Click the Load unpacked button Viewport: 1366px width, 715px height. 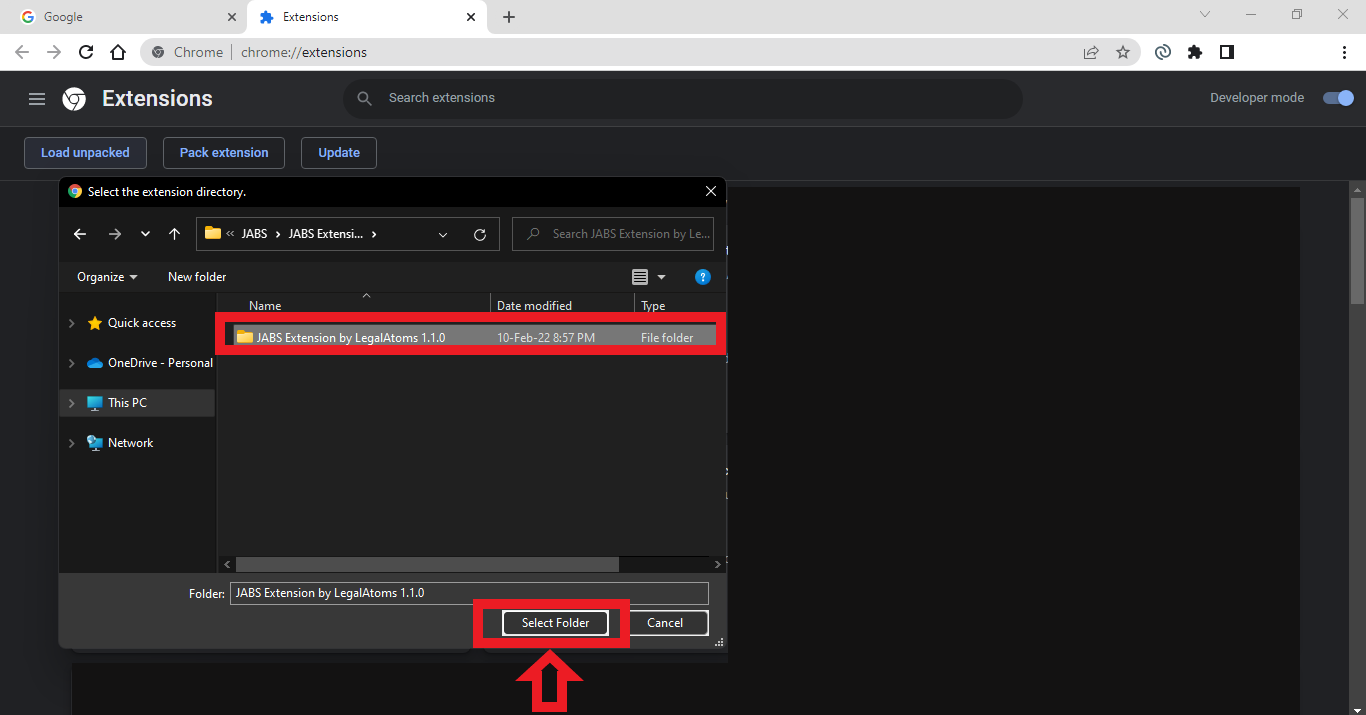coord(85,152)
